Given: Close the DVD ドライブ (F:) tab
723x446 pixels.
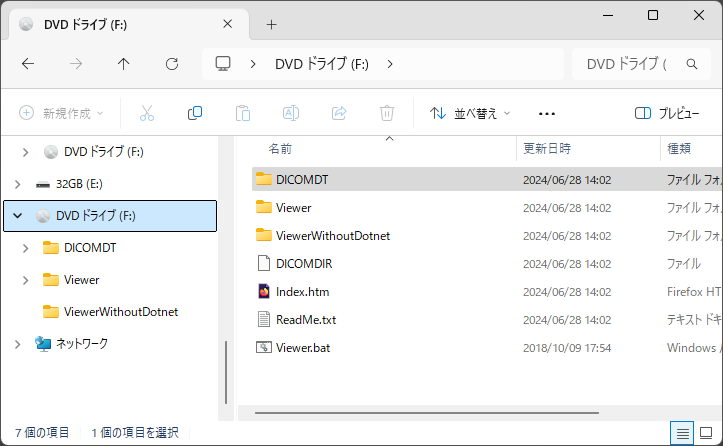Looking at the screenshot, I should click(227, 24).
